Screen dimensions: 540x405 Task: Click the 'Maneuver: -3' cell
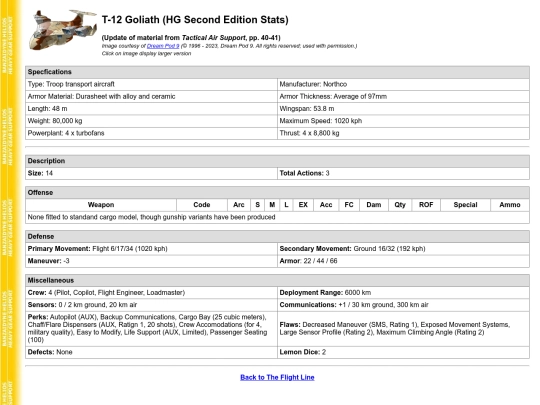tap(151, 261)
